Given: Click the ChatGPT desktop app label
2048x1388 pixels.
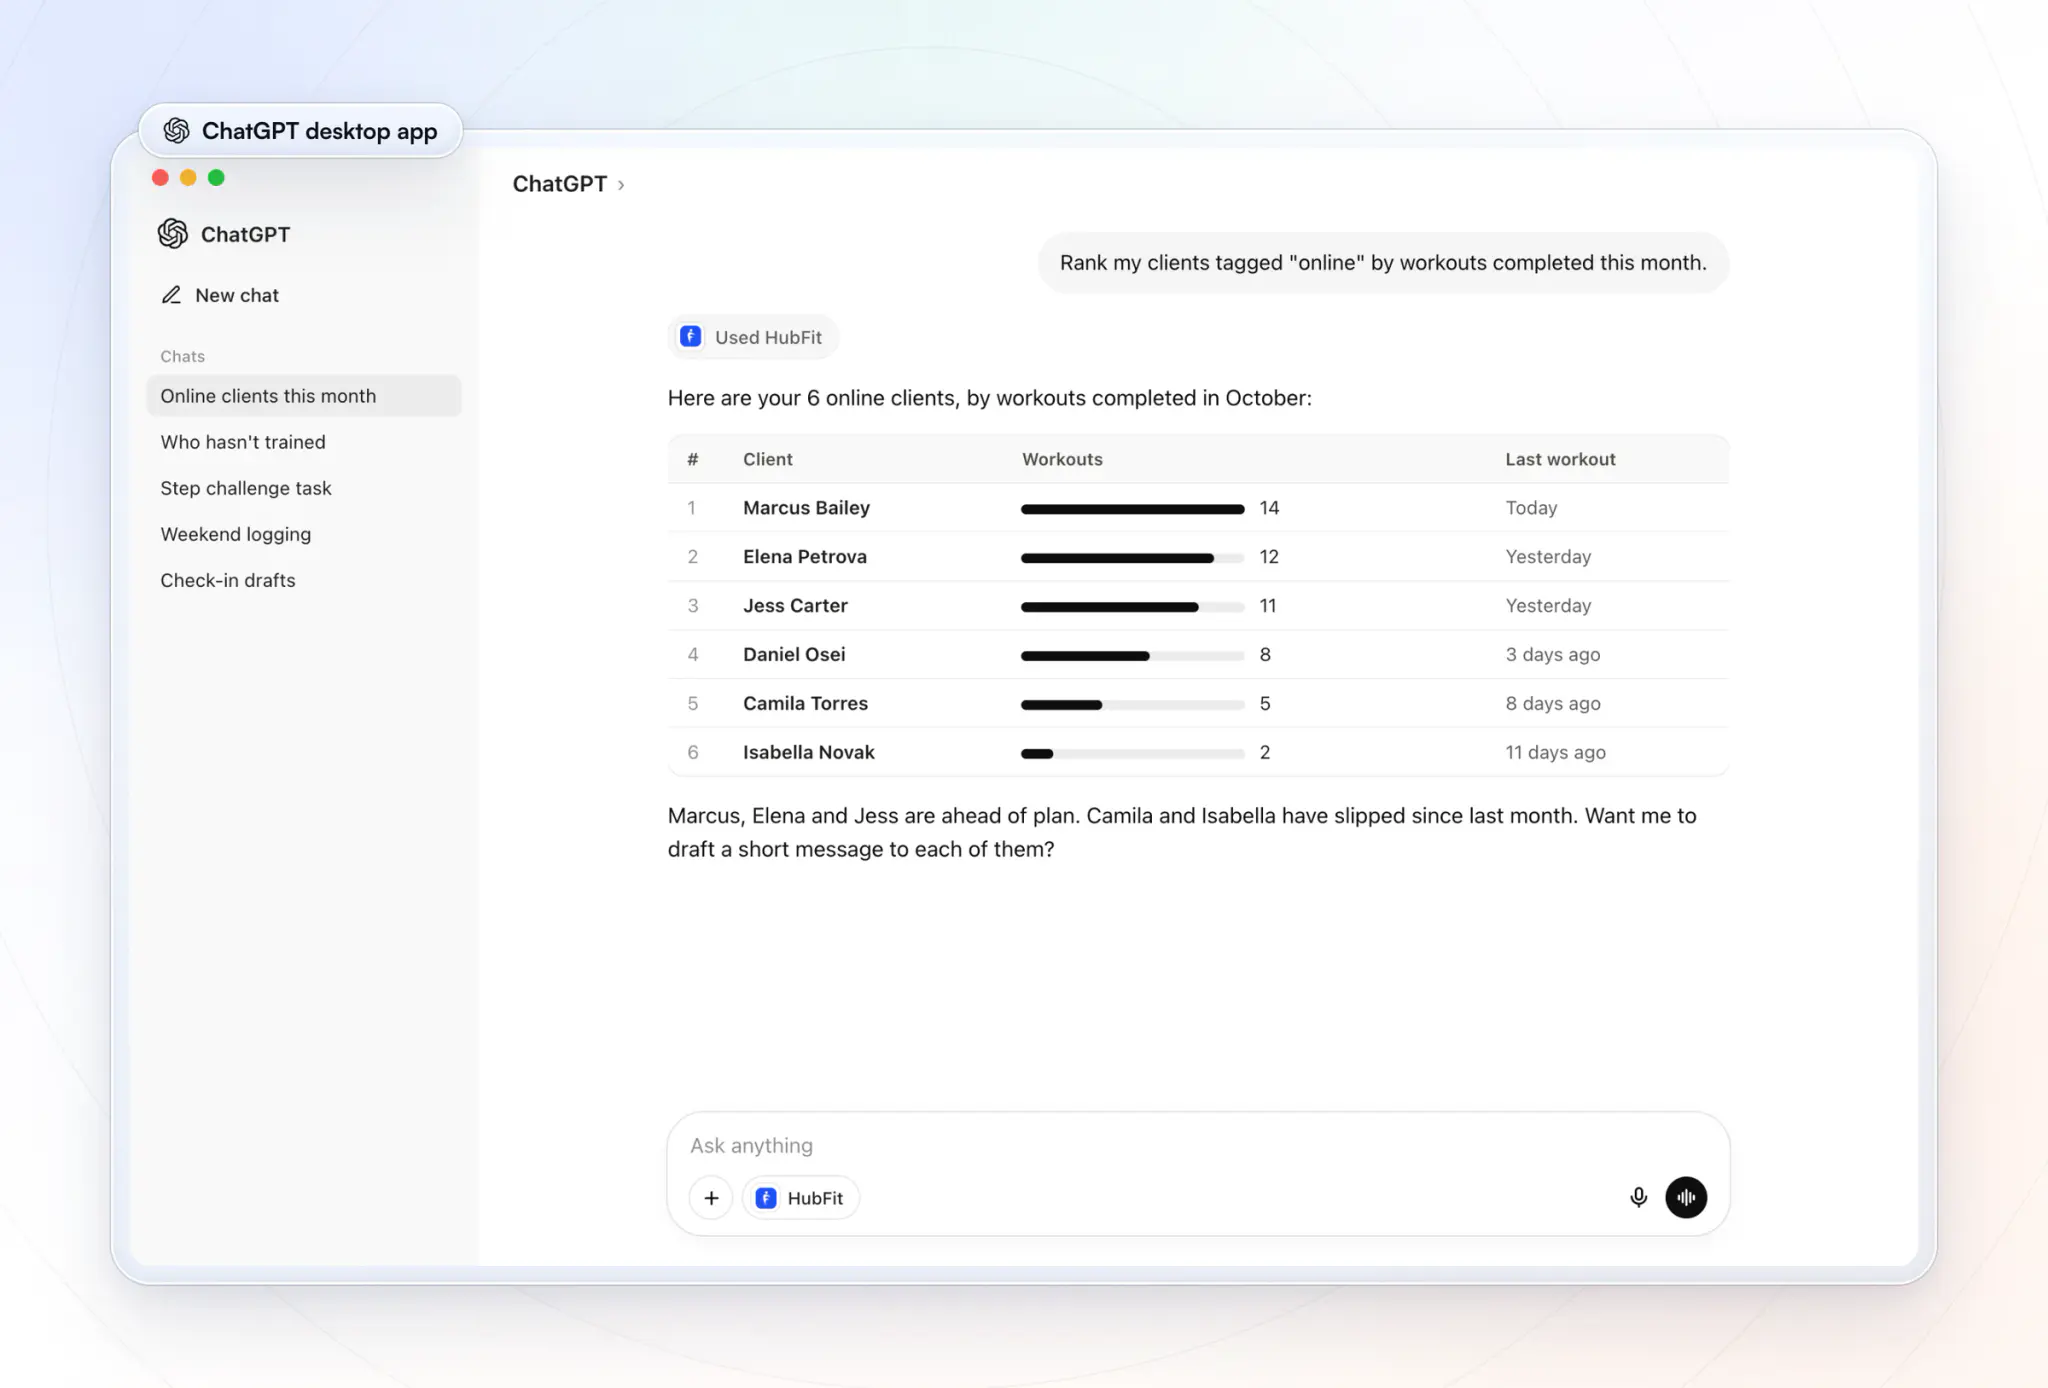Looking at the screenshot, I should coord(300,131).
